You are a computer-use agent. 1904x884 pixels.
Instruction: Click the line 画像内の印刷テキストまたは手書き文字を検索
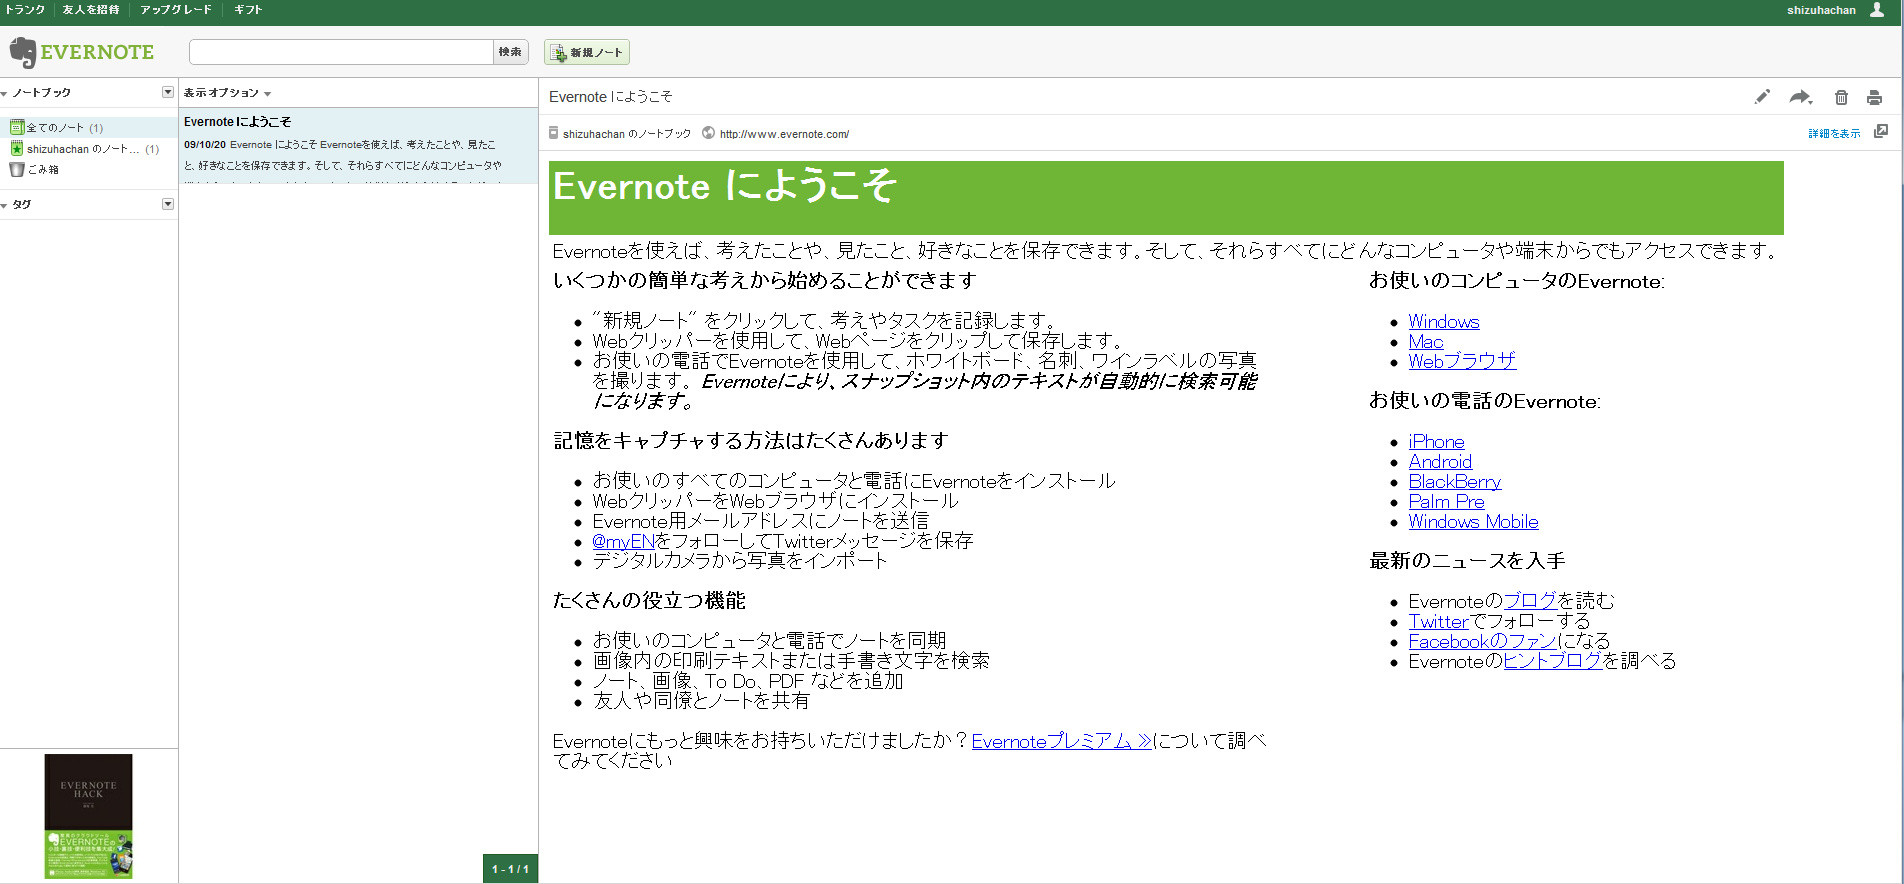coord(791,662)
